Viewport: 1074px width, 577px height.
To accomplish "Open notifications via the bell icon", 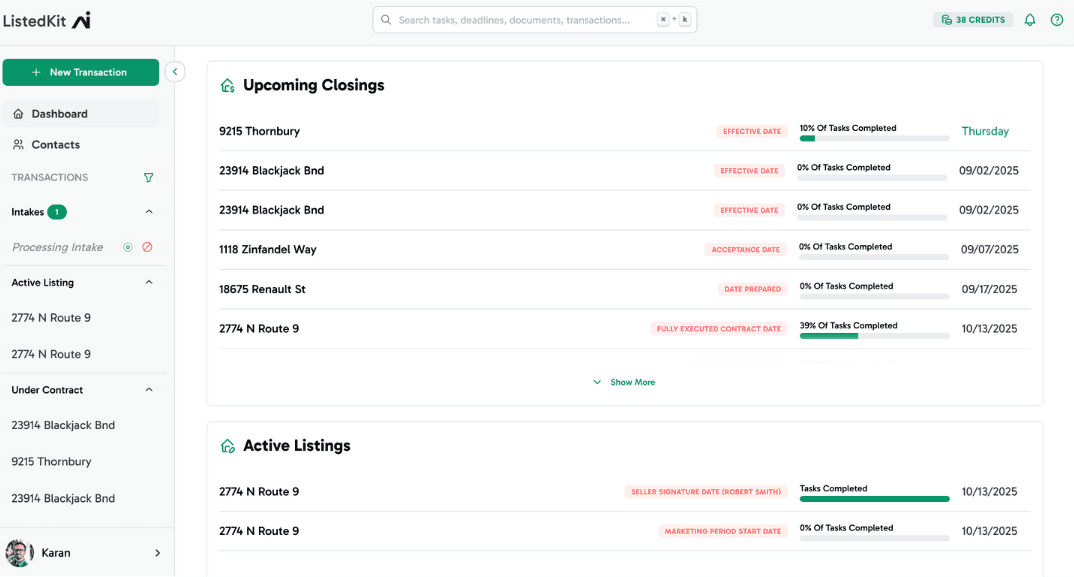I will coord(1029,19).
